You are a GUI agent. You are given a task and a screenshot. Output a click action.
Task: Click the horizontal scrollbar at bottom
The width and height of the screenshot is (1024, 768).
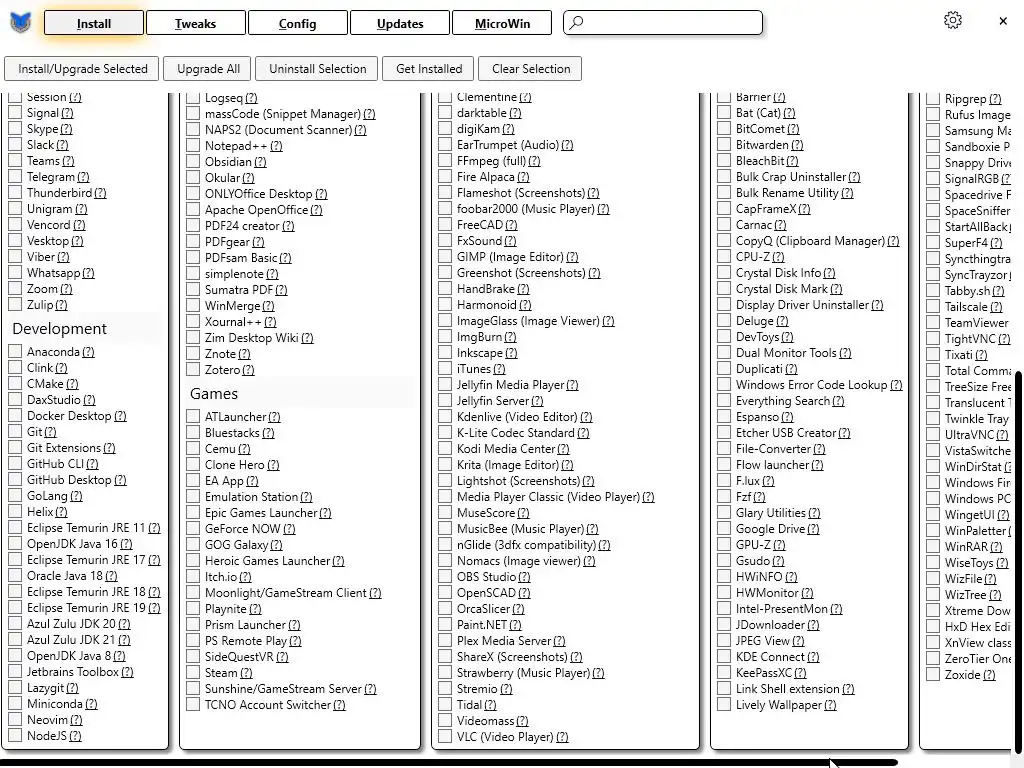pos(451,762)
